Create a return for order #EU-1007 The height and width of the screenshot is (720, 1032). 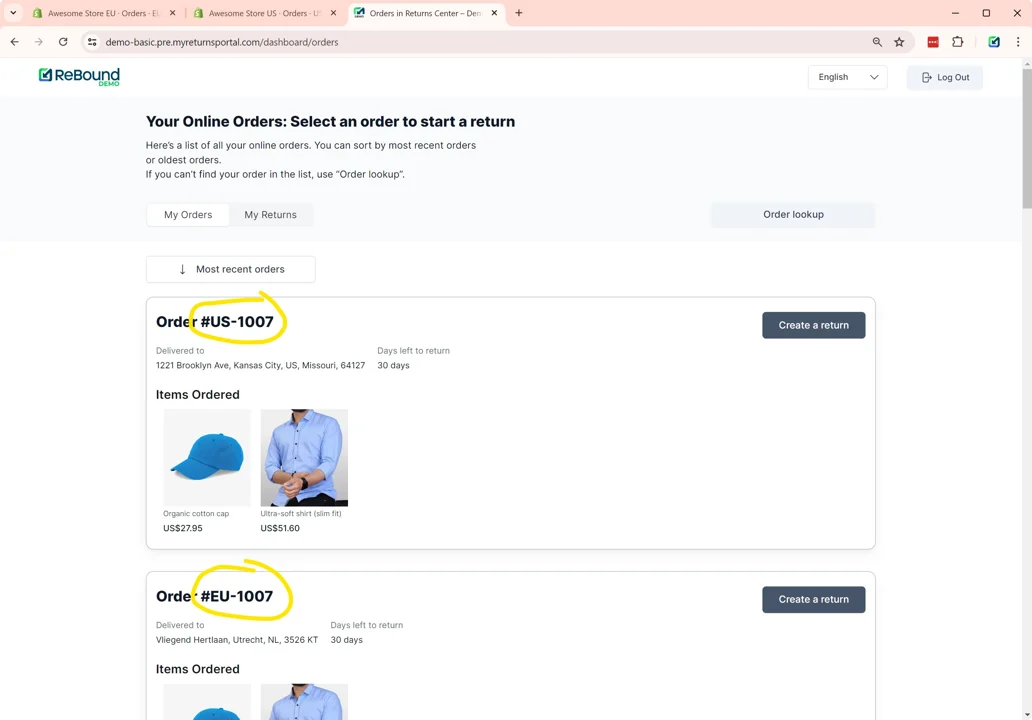click(813, 600)
